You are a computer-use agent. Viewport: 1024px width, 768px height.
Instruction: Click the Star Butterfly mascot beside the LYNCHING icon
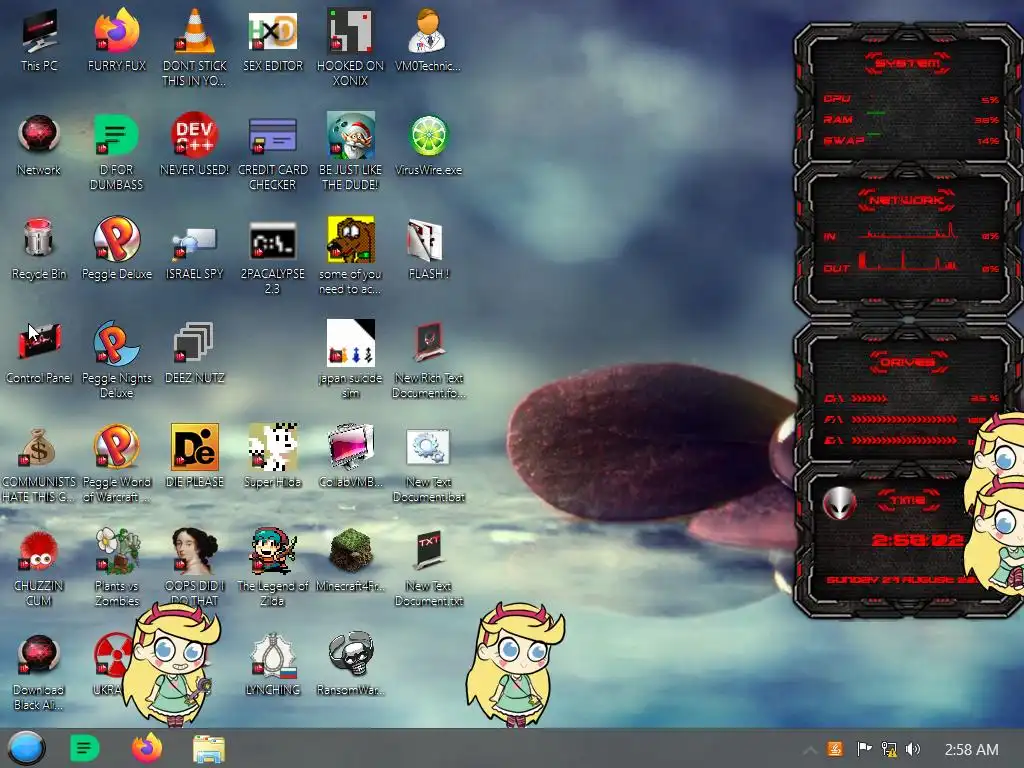tap(172, 664)
